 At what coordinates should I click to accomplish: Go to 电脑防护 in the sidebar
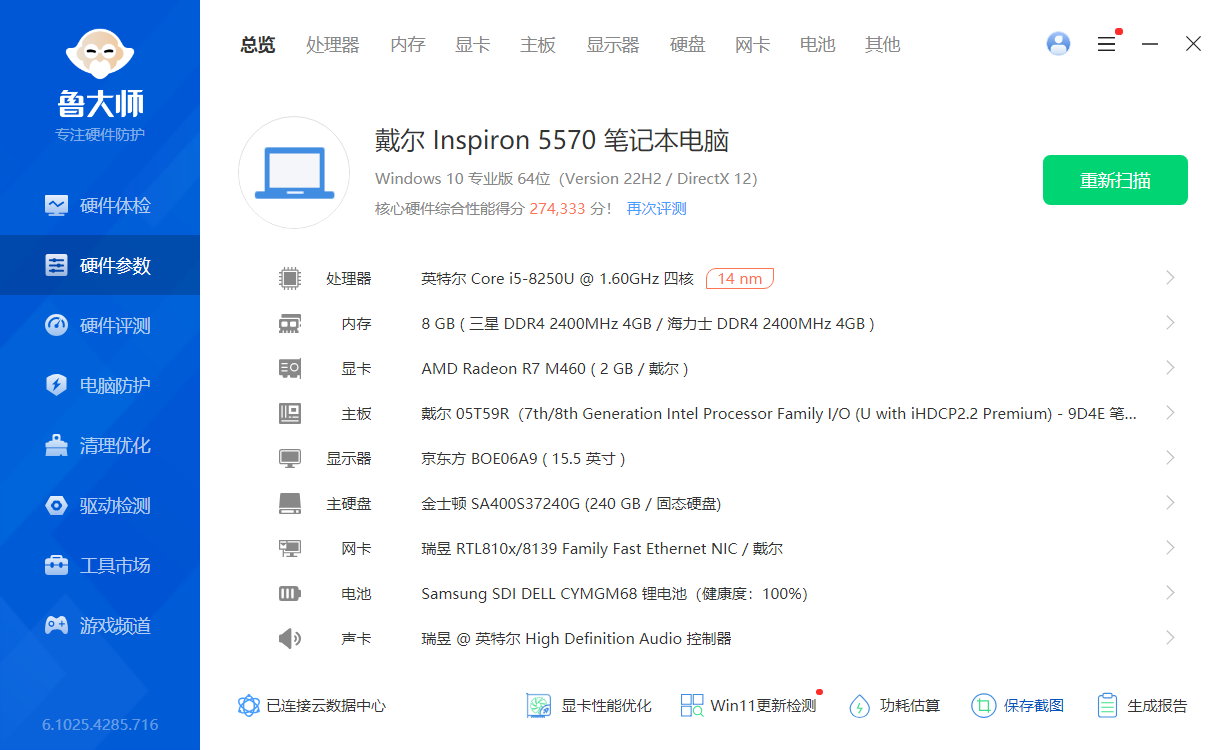coord(100,385)
